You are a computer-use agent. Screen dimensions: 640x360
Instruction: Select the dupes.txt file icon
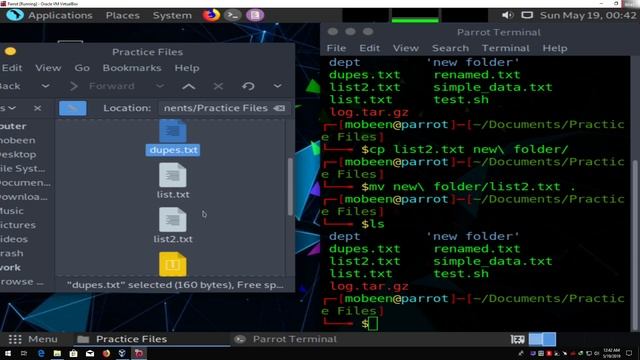pos(173,131)
